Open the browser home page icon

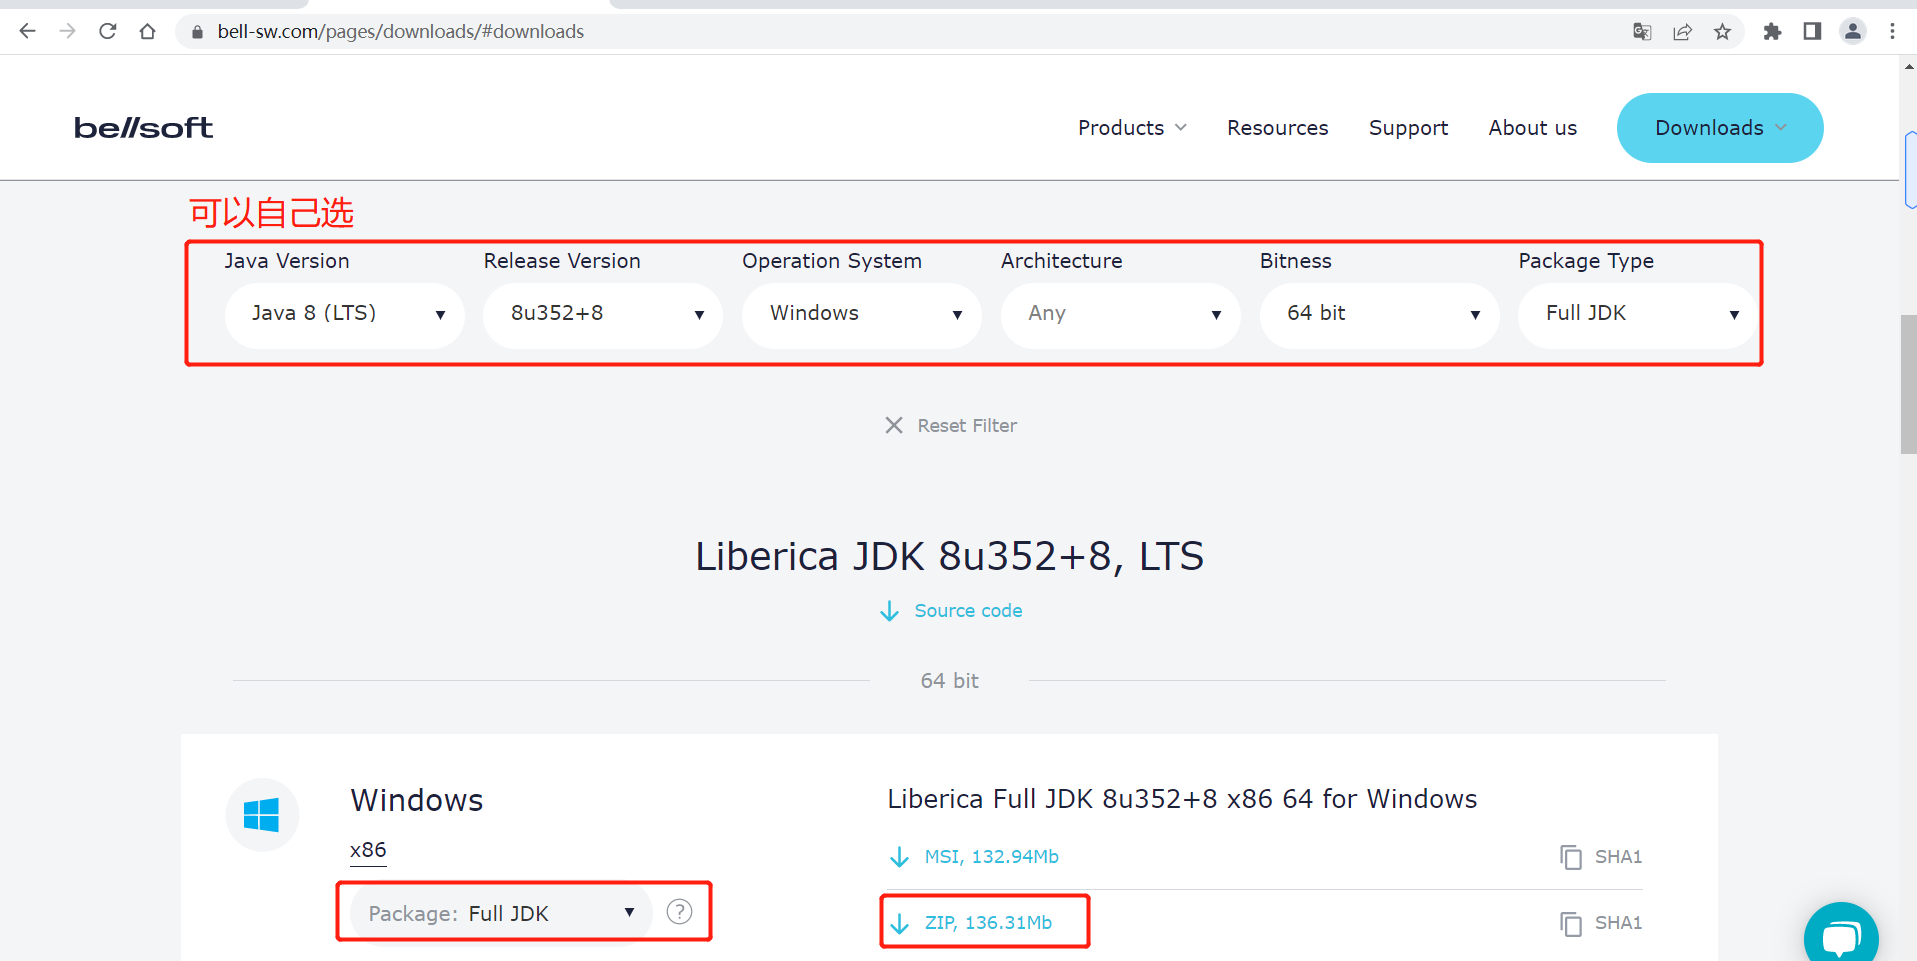tap(148, 31)
